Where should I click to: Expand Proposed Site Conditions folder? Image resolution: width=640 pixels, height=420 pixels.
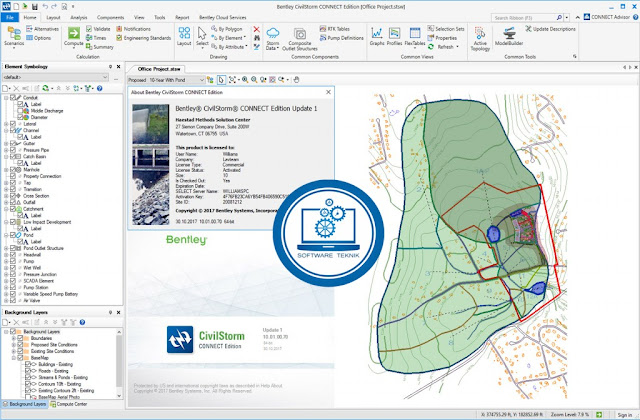(13, 344)
